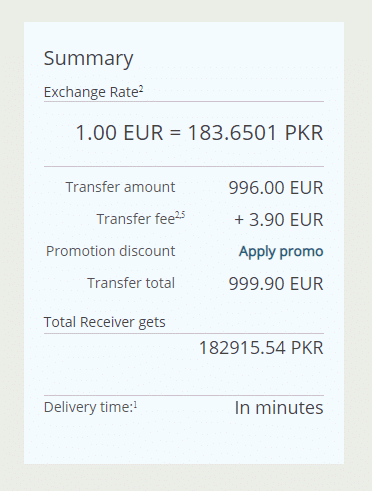Click the Delivery time footnote 1 superscript
The width and height of the screenshot is (372, 491).
point(135,405)
